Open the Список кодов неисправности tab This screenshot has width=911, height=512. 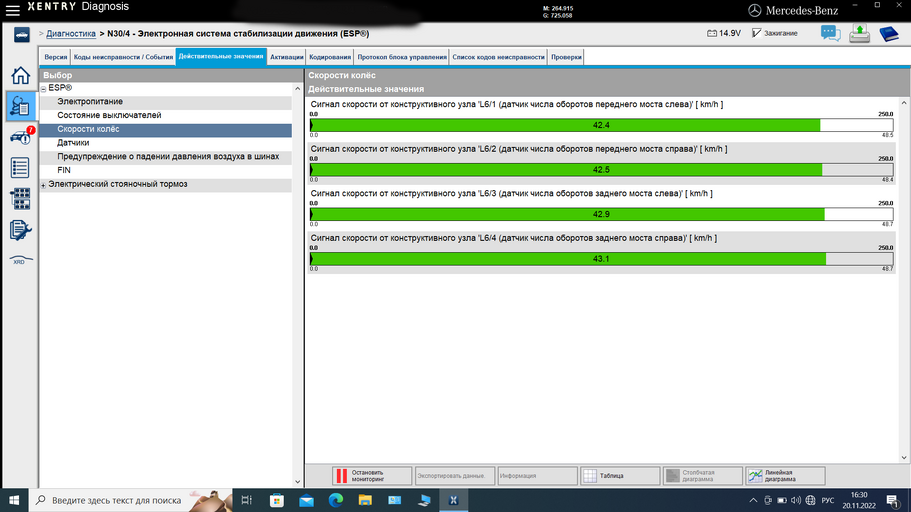(498, 57)
